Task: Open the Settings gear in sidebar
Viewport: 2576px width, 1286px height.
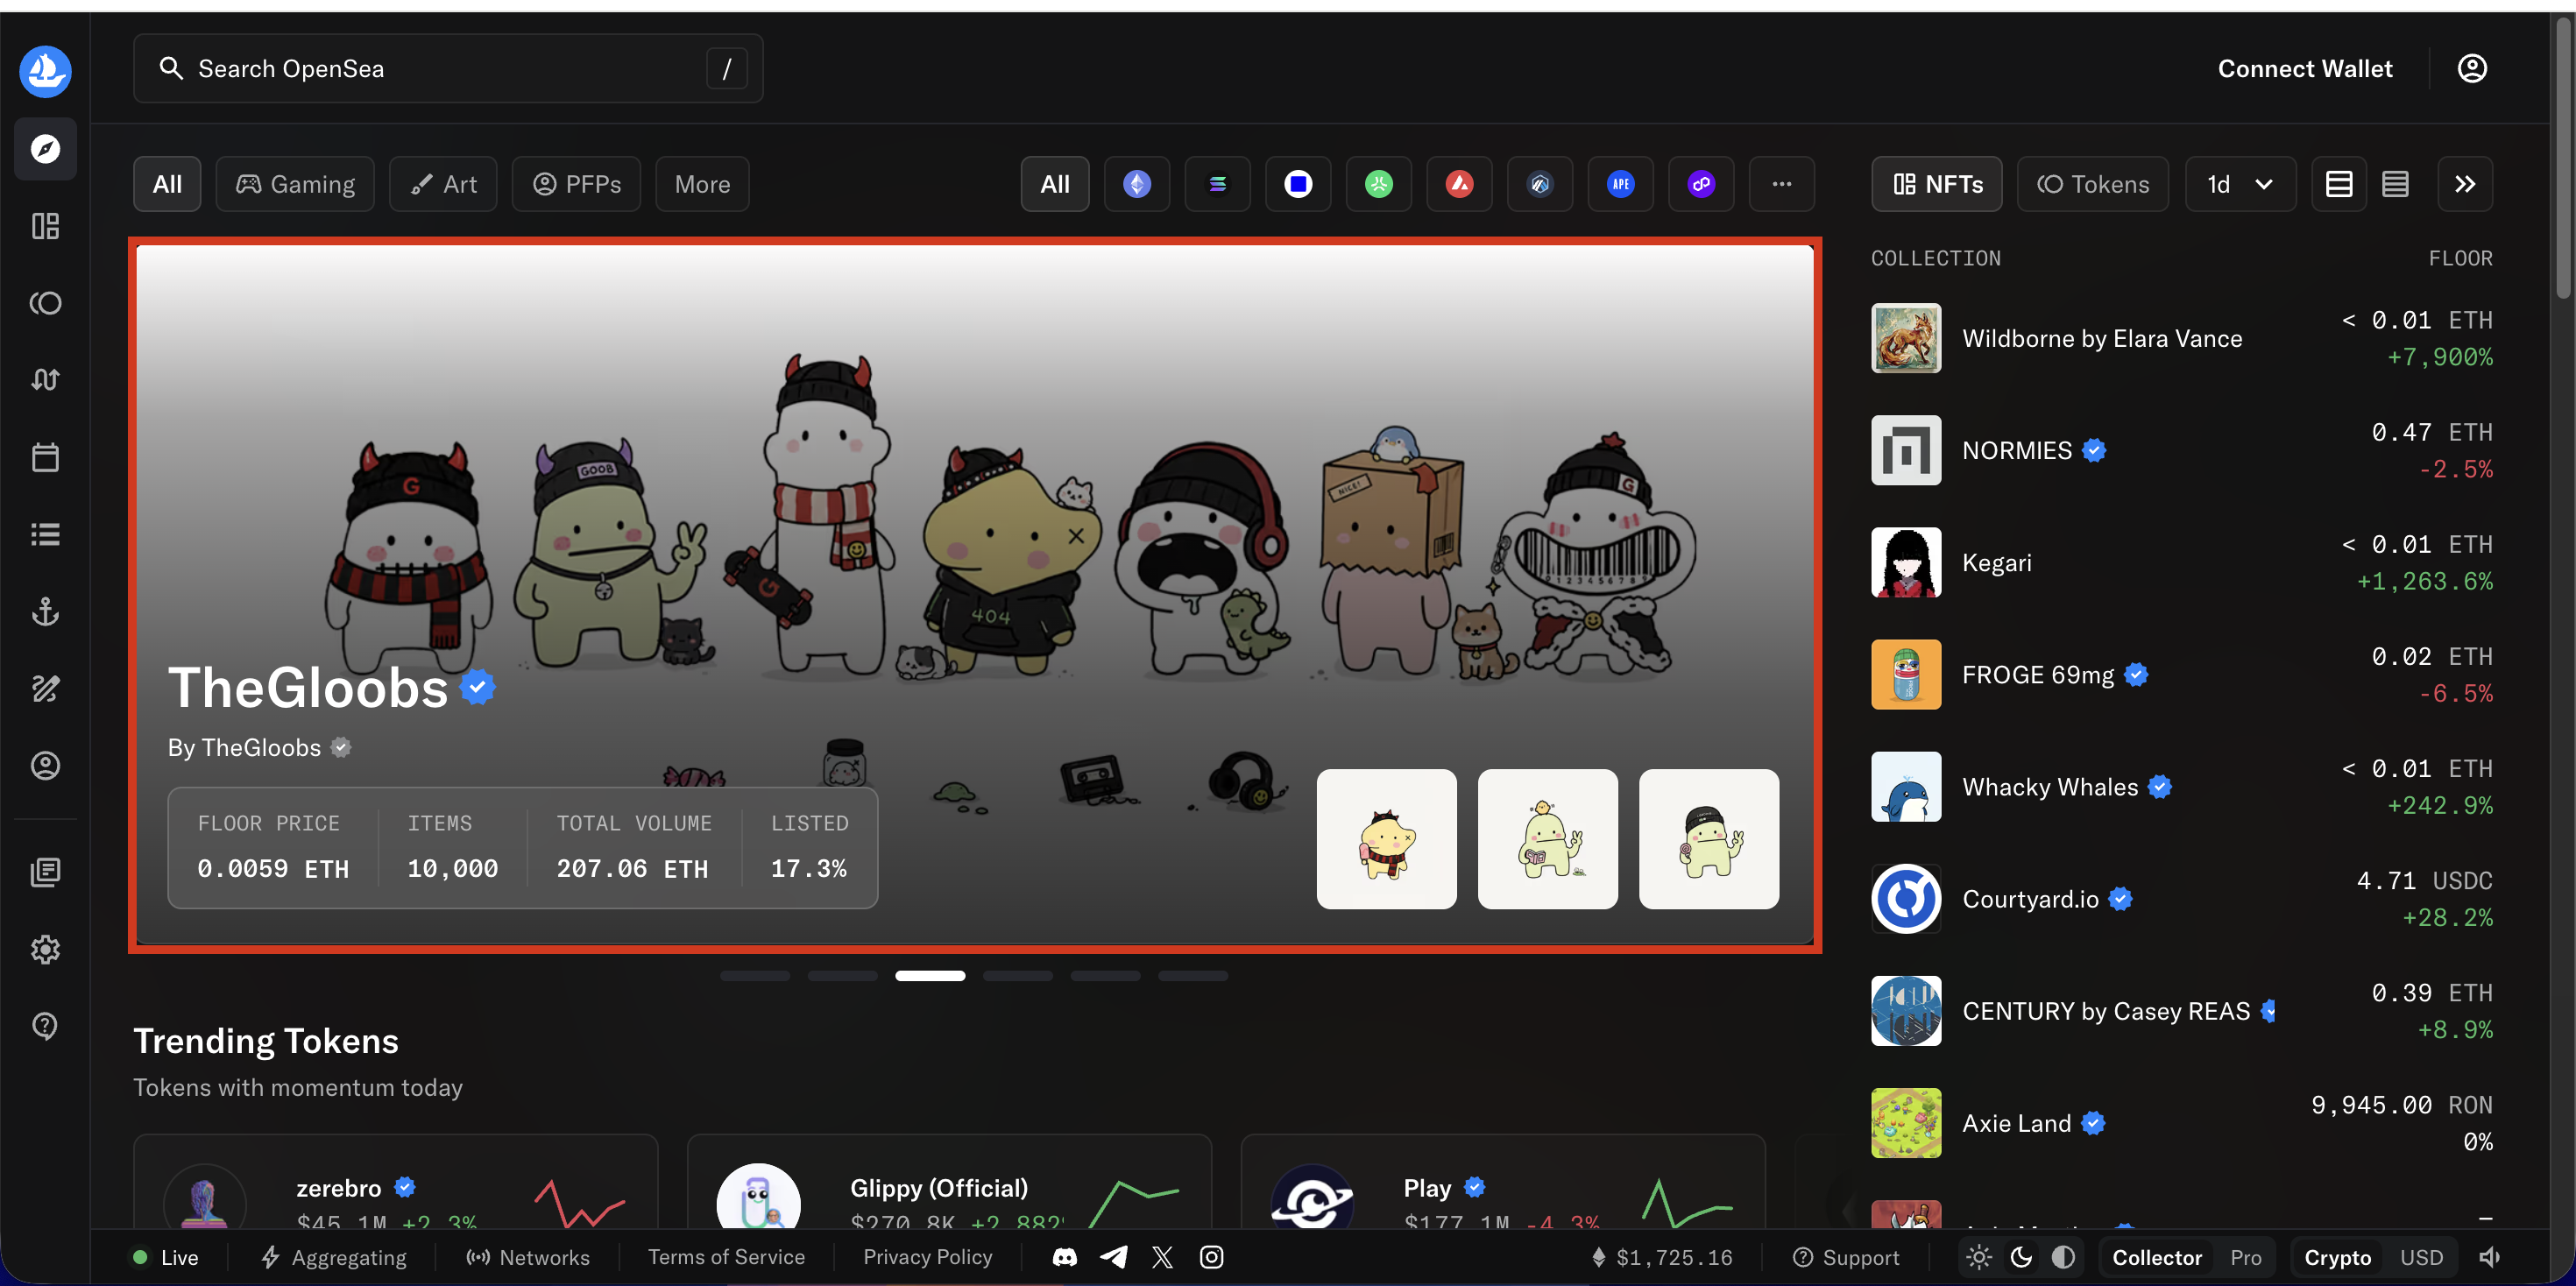Action: point(45,949)
